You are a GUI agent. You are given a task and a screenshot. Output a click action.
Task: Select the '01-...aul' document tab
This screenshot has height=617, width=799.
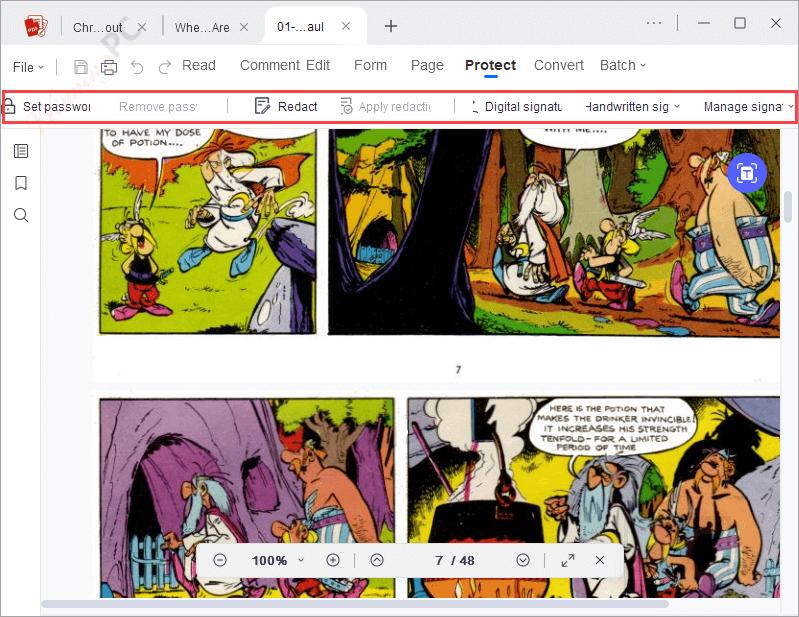pos(300,26)
